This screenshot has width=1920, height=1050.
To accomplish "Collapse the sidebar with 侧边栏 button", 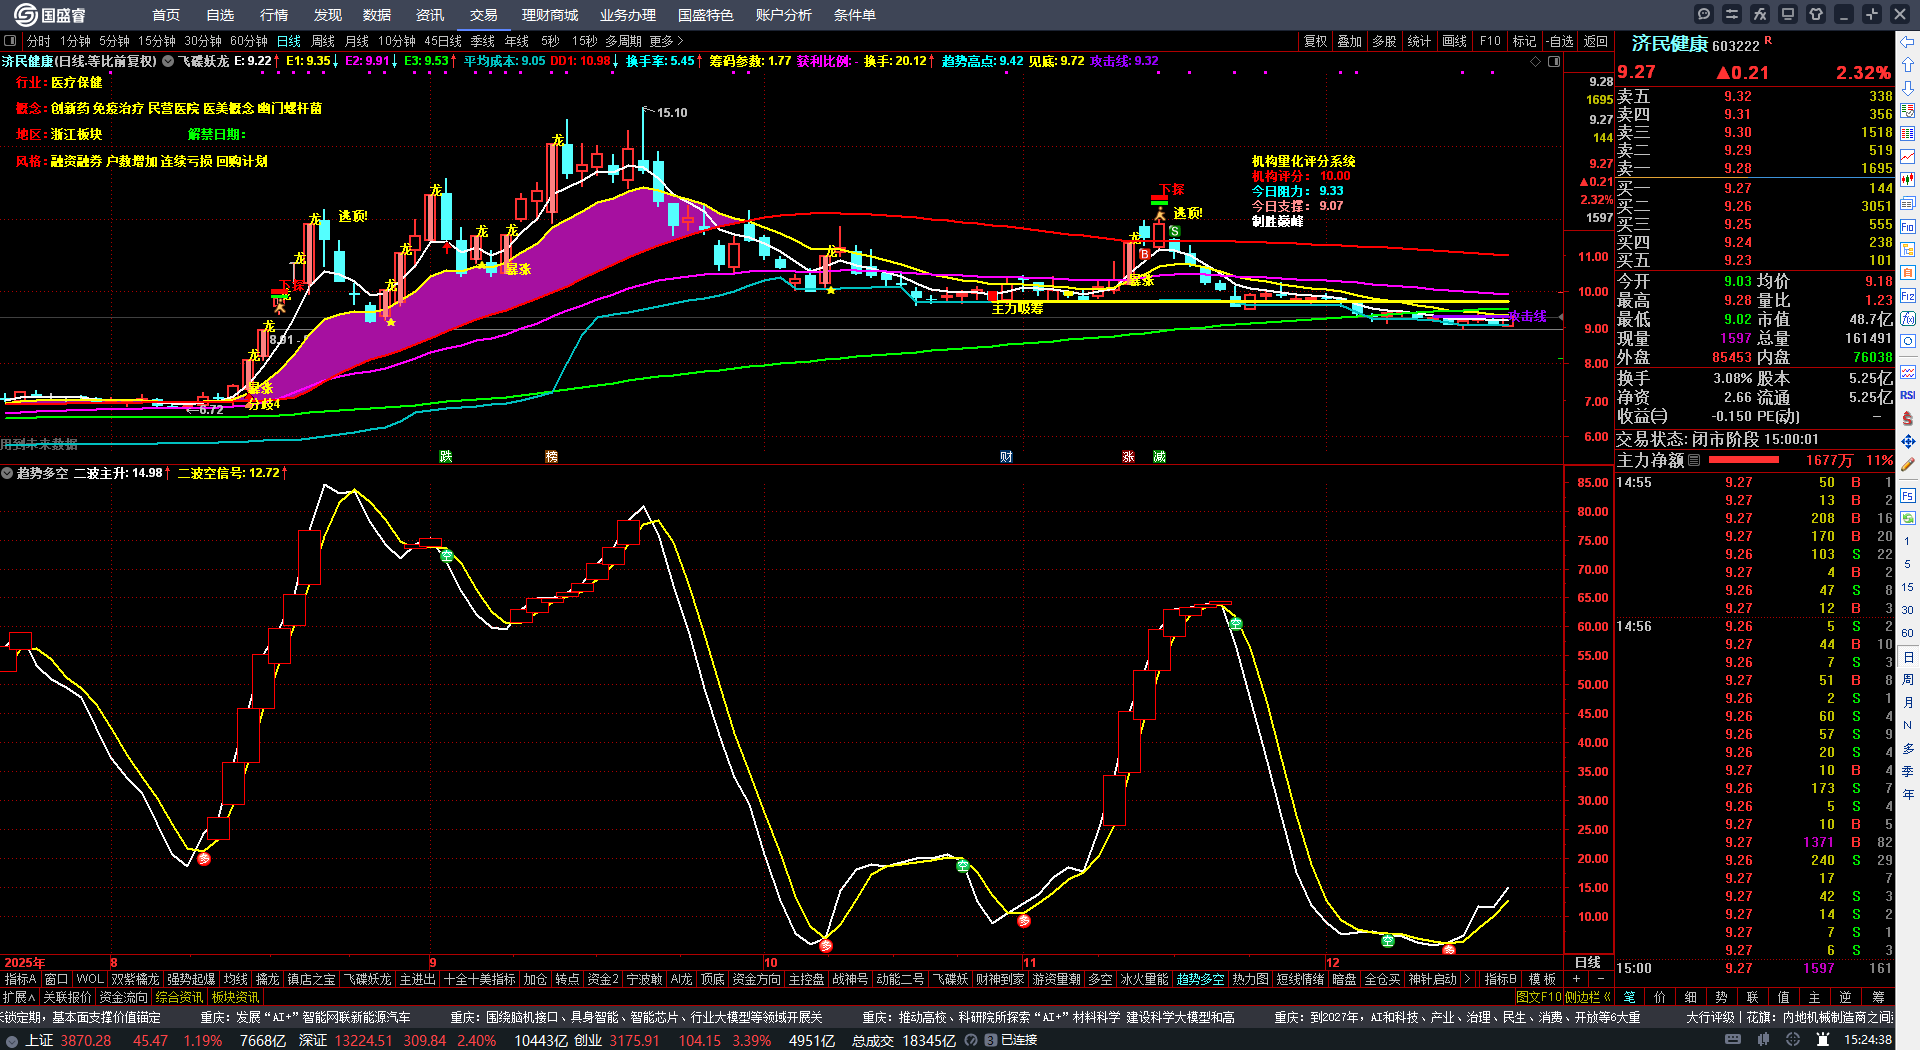I will [1587, 997].
